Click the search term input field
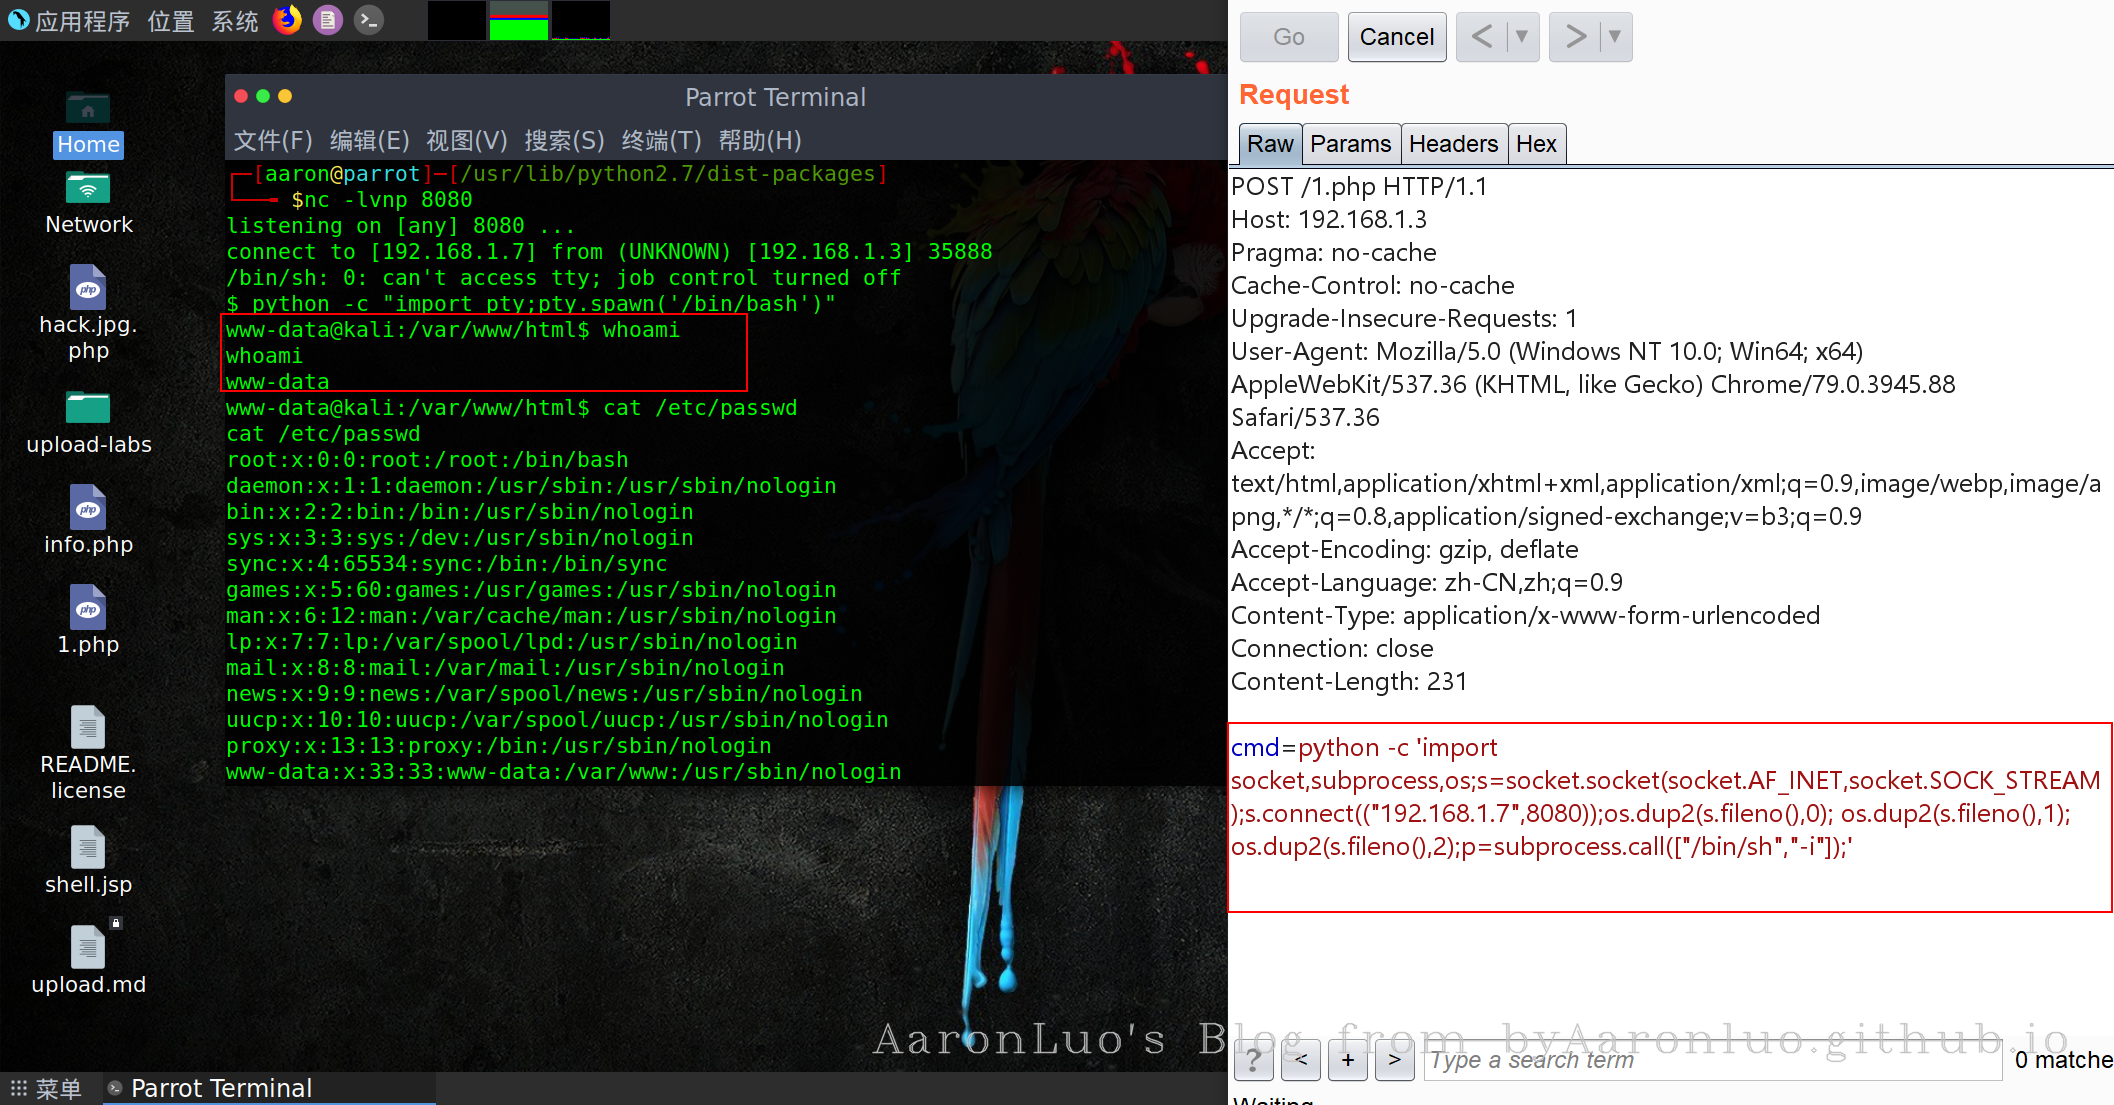 point(1712,1060)
